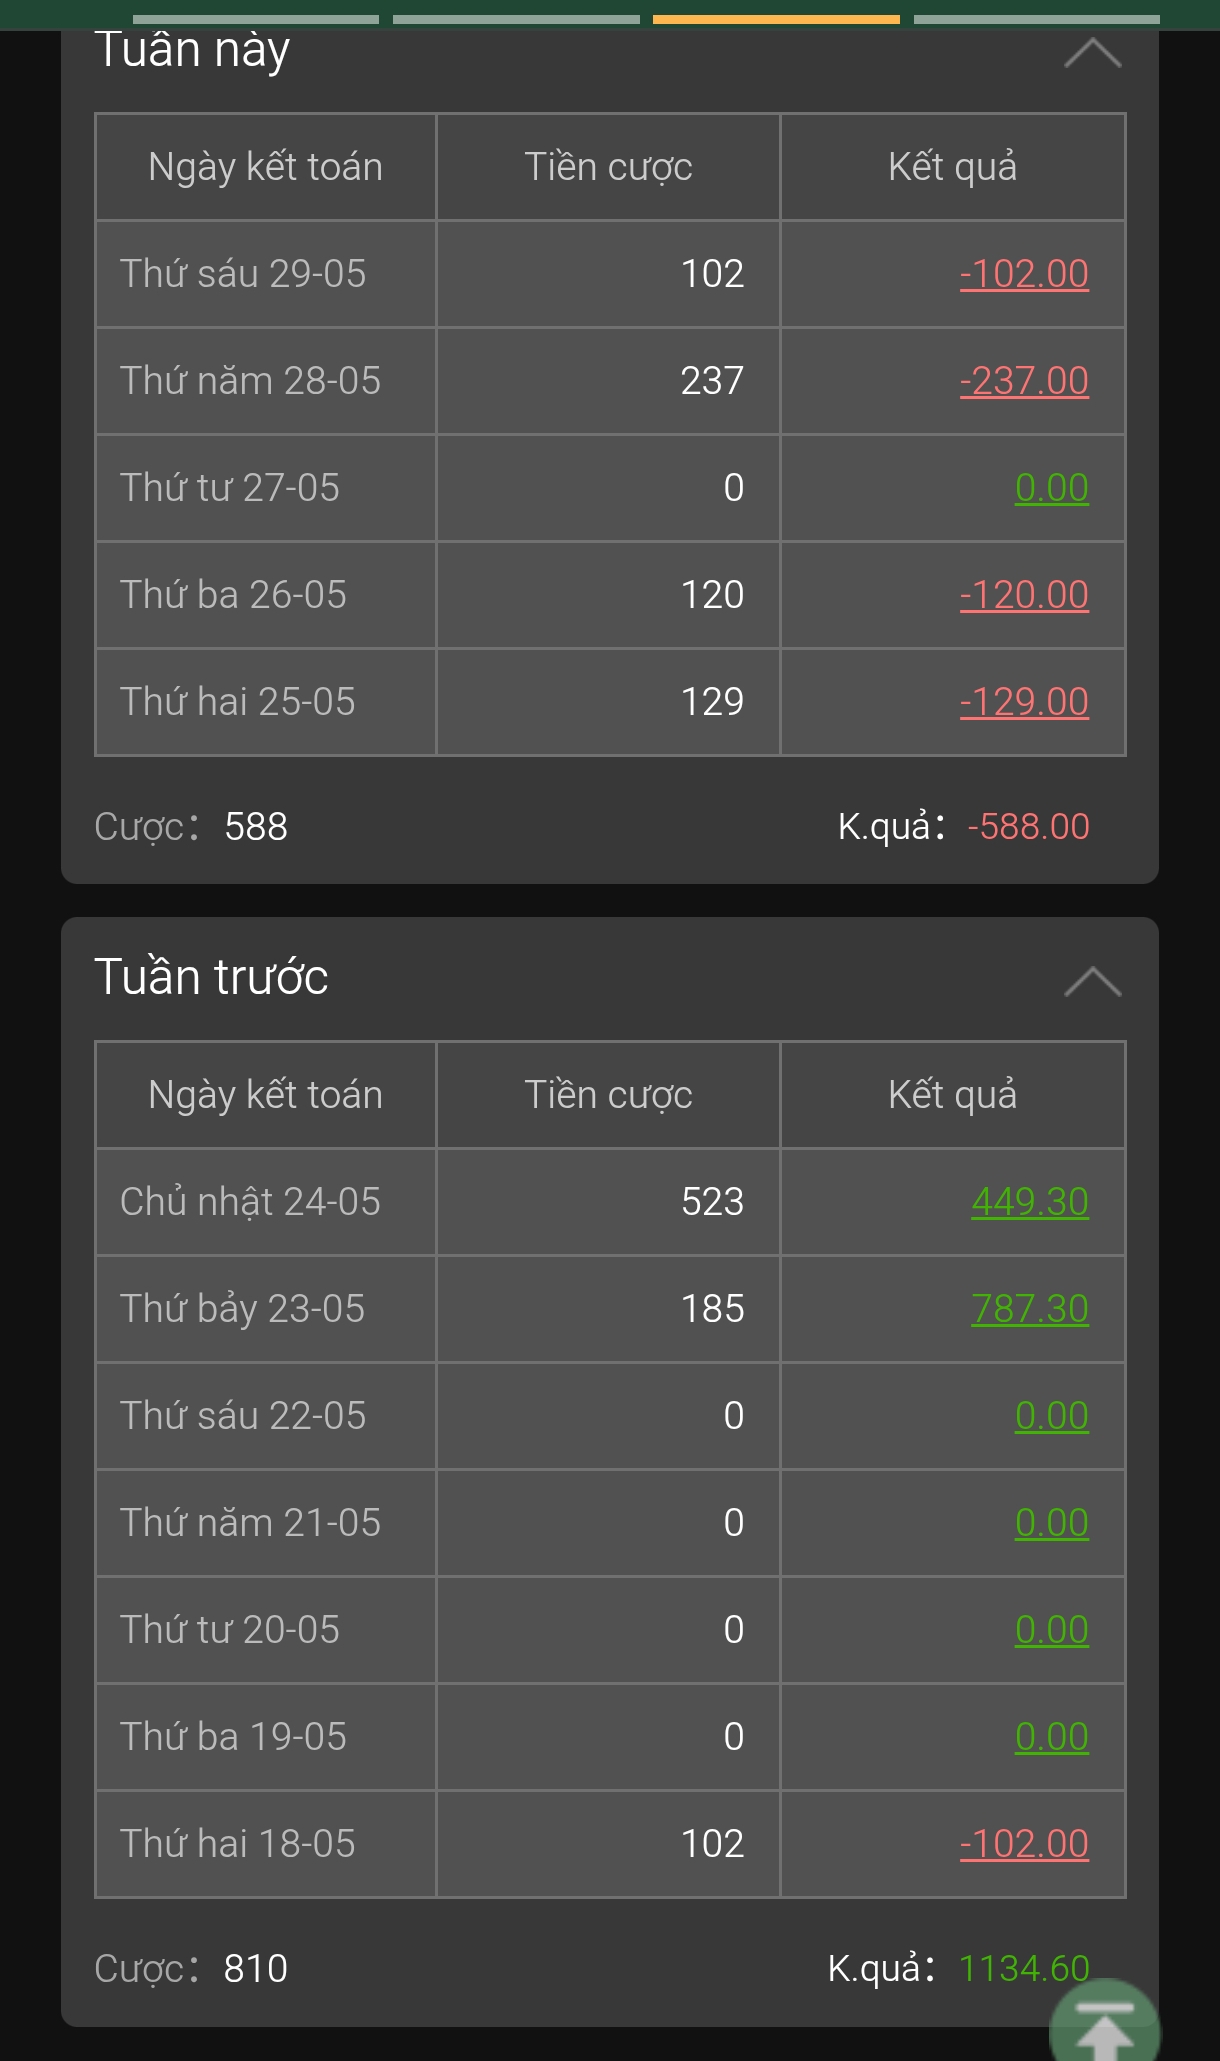Open the -102.00 result for Thứ hai 18-05

[1024, 1844]
